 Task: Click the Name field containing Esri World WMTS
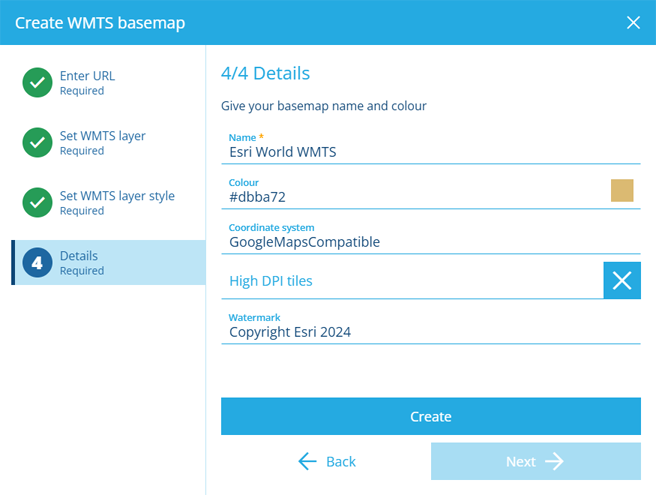(430, 148)
